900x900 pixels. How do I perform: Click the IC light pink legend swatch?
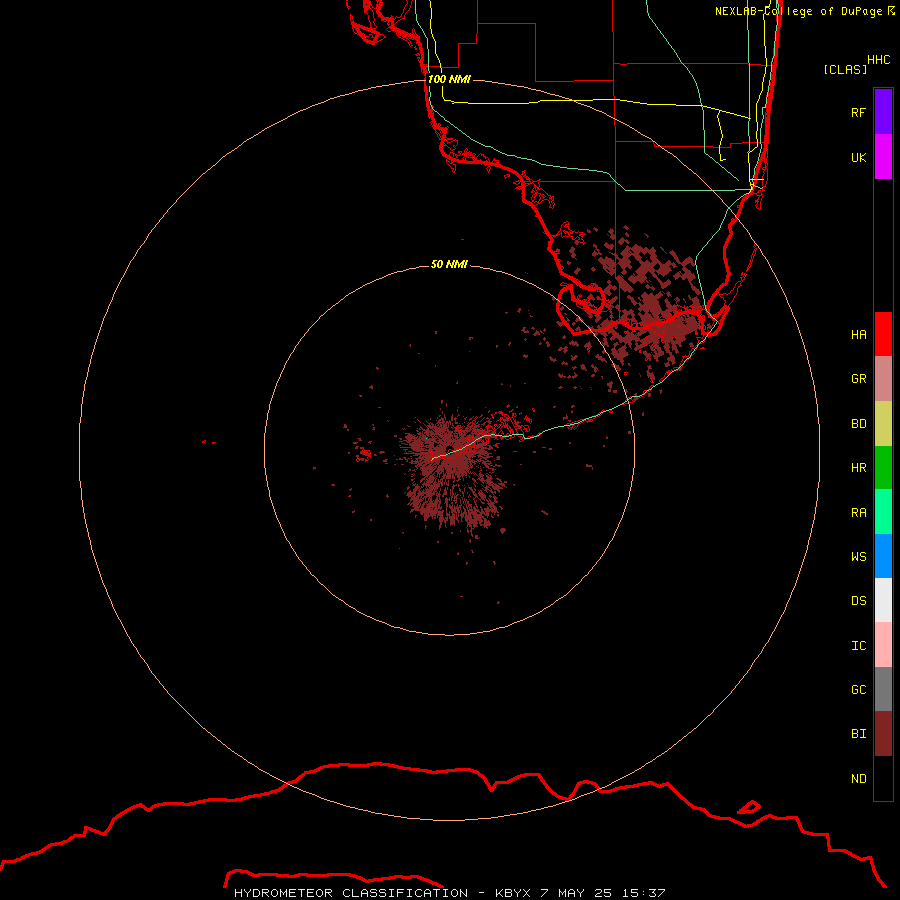(883, 645)
